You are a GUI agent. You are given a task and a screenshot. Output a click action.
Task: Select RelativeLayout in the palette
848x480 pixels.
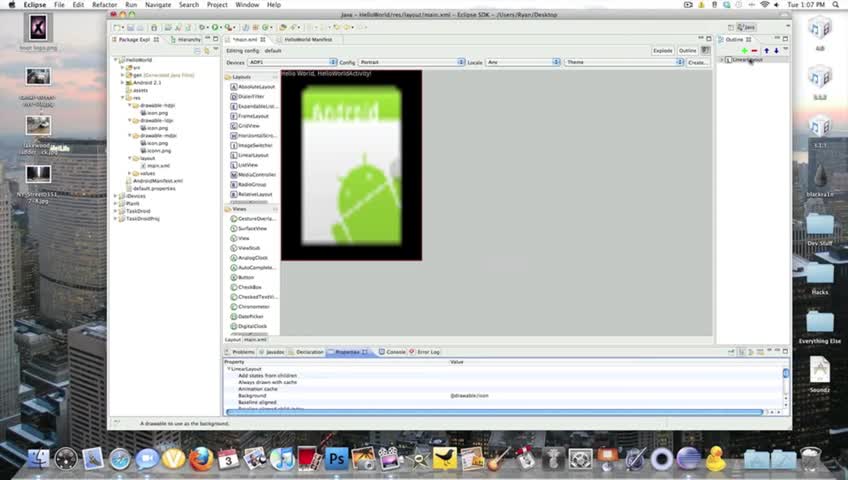tap(251, 194)
